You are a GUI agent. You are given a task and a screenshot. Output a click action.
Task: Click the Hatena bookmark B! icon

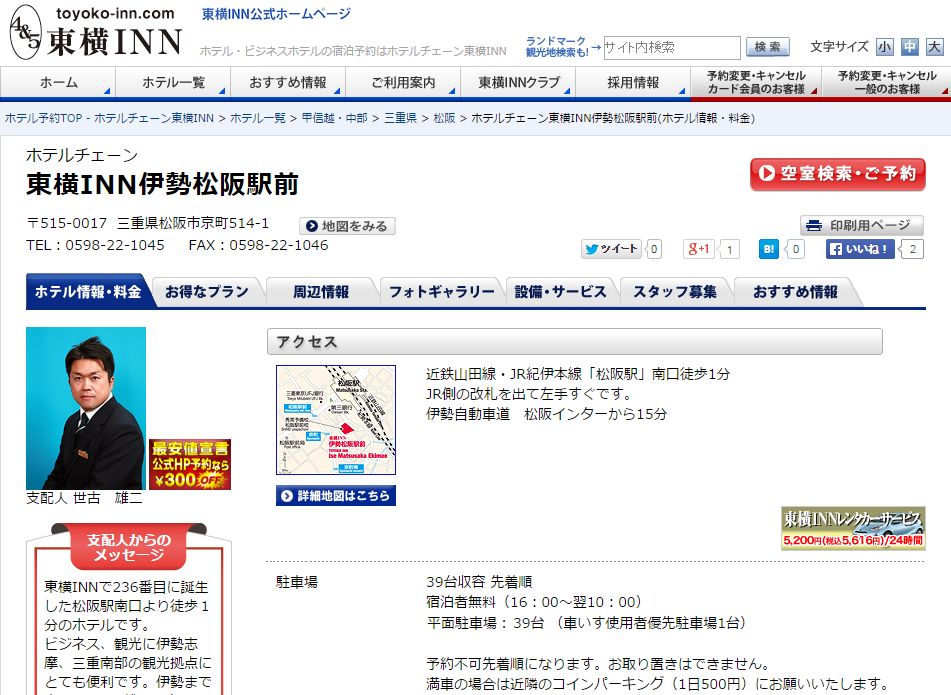pyautogui.click(x=768, y=250)
